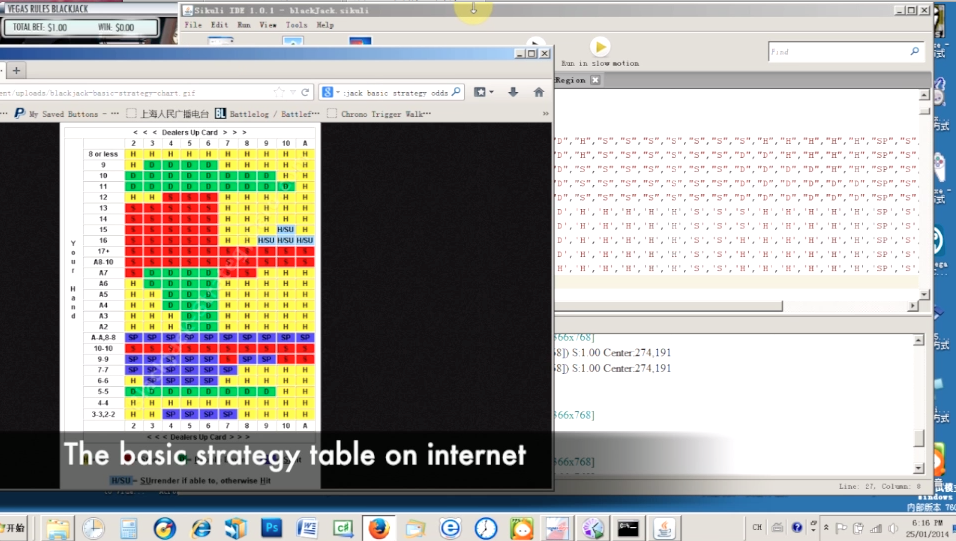Open 上海人民广播电台 bookmark
This screenshot has height=541, width=956.
168,113
